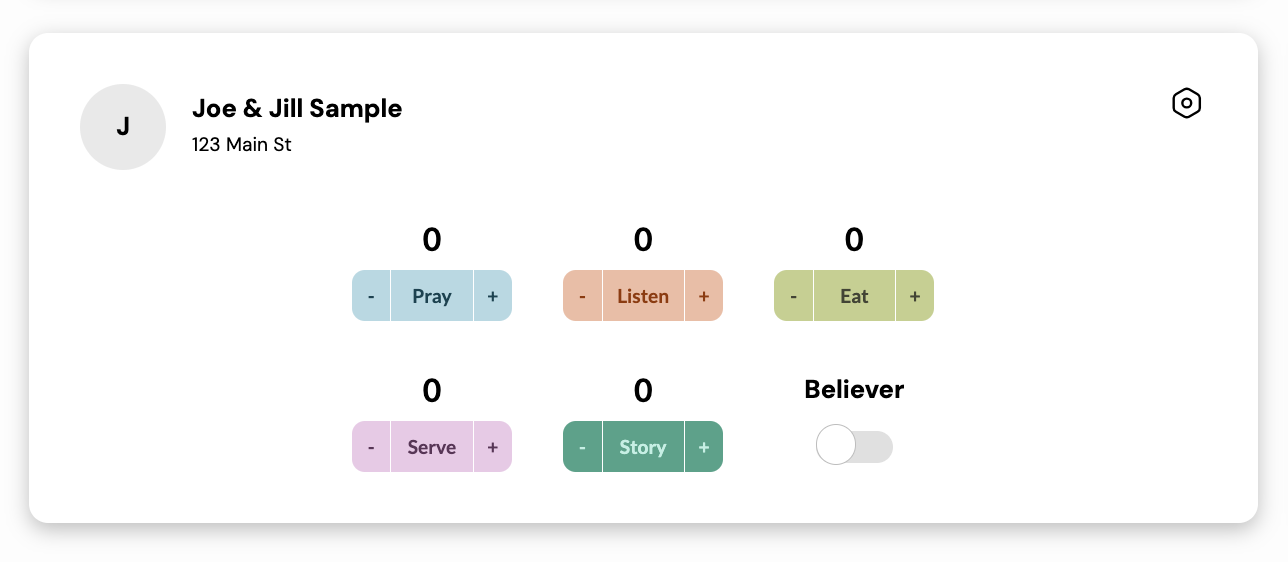Open the hexagon settings icon
The height and width of the screenshot is (562, 1288).
coord(1186,103)
